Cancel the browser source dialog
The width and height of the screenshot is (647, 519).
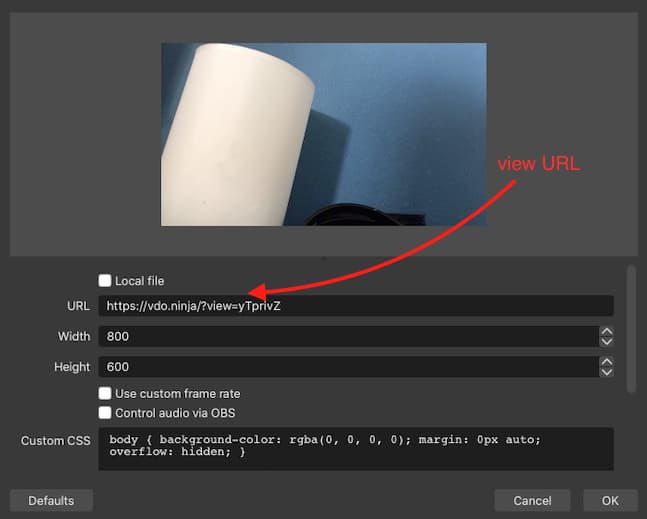click(532, 500)
